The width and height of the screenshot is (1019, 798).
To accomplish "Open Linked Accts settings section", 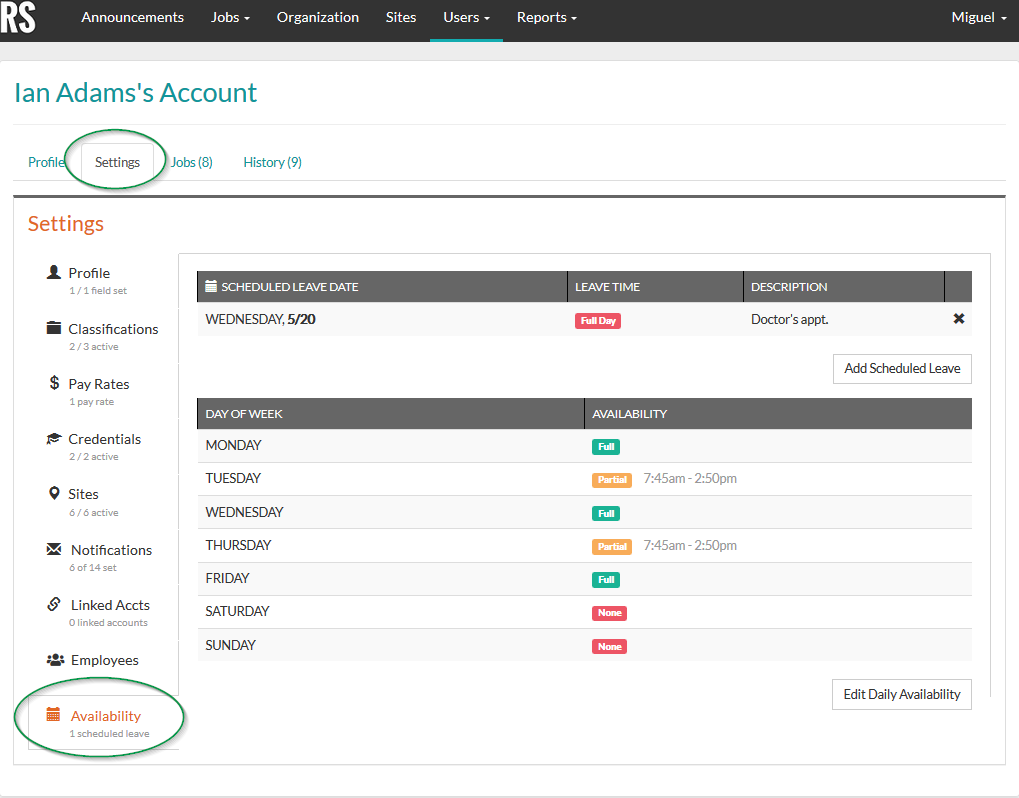I will tap(110, 605).
